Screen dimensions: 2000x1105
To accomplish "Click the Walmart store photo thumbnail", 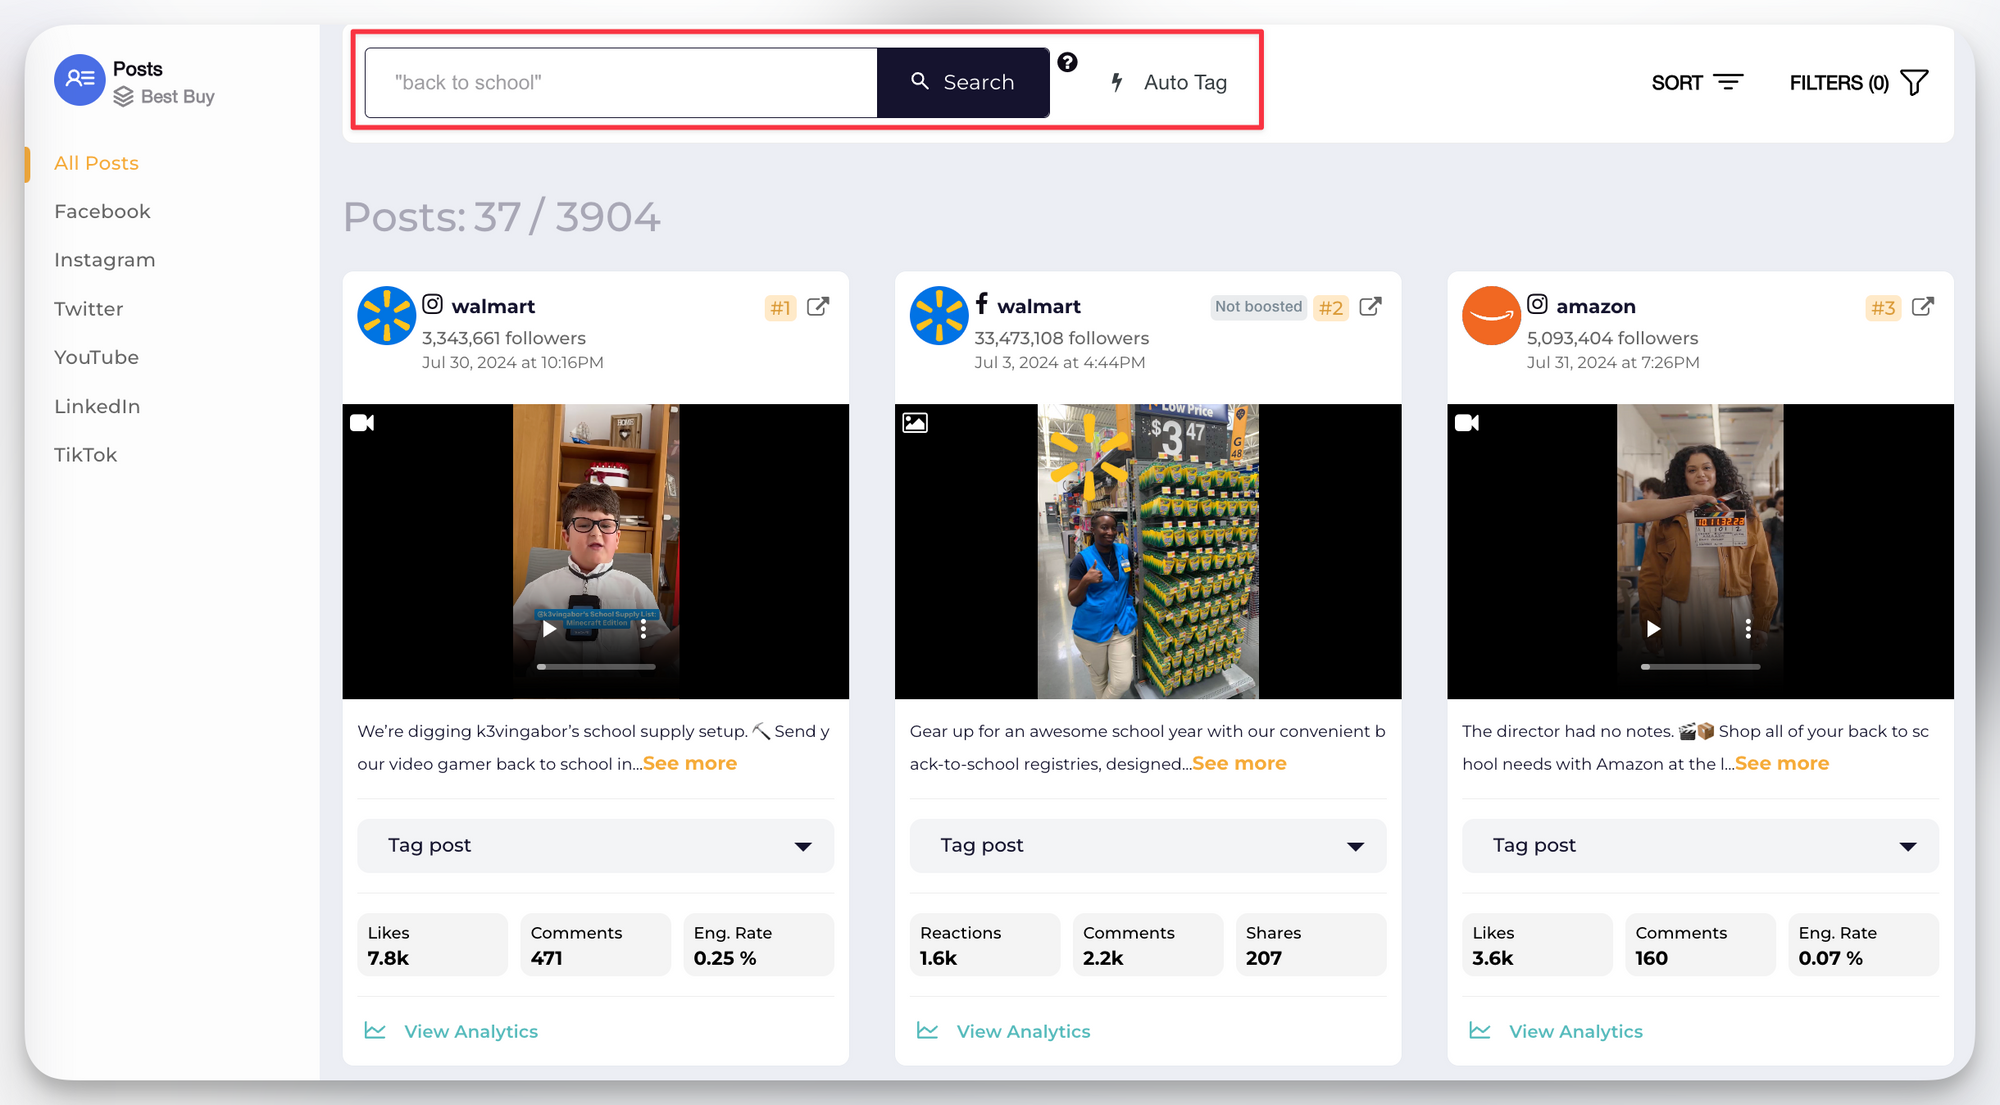I will (1148, 551).
